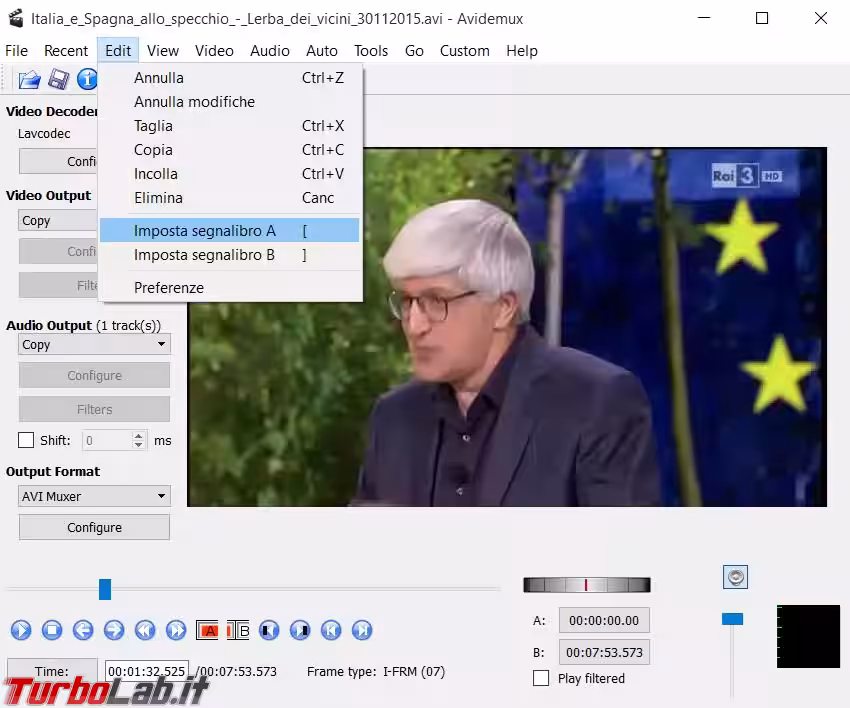Open the Tools menu

tap(370, 51)
